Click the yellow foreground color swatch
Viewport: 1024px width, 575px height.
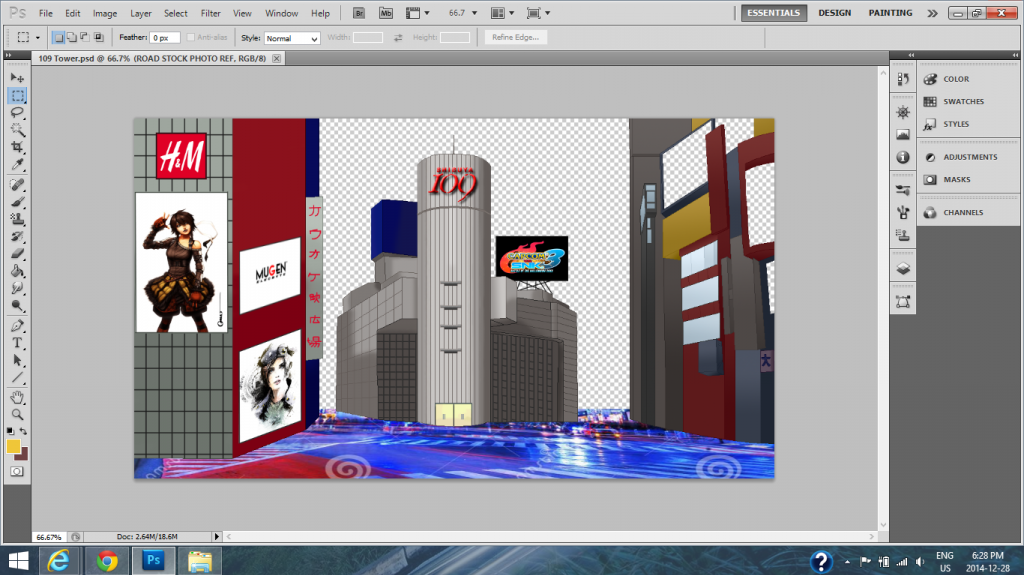(x=13, y=446)
